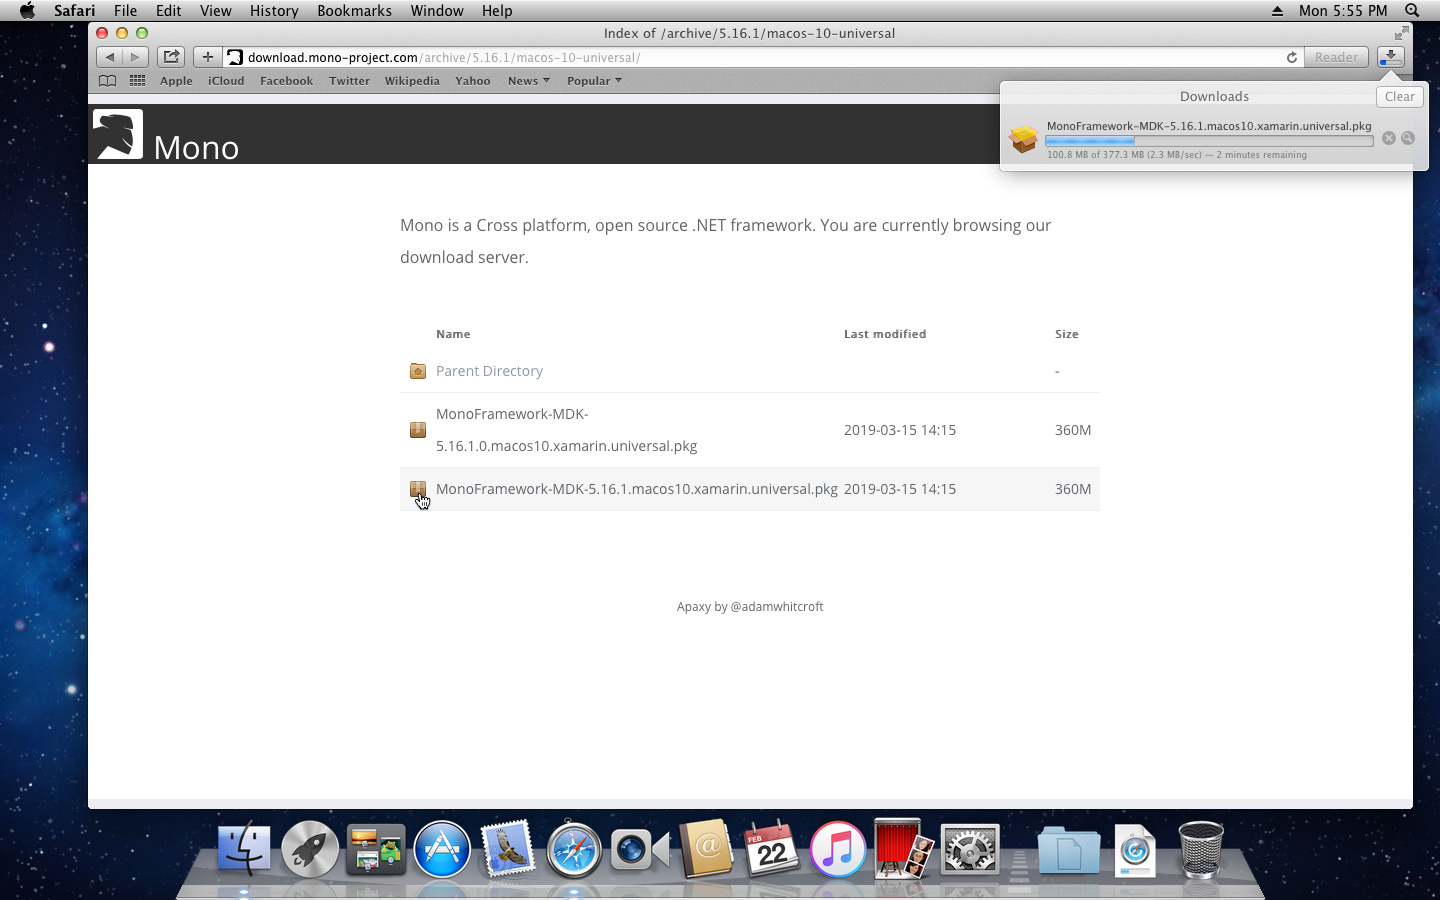This screenshot has width=1440, height=900.
Task: Click the Share button in Safari toolbar
Action: point(171,57)
